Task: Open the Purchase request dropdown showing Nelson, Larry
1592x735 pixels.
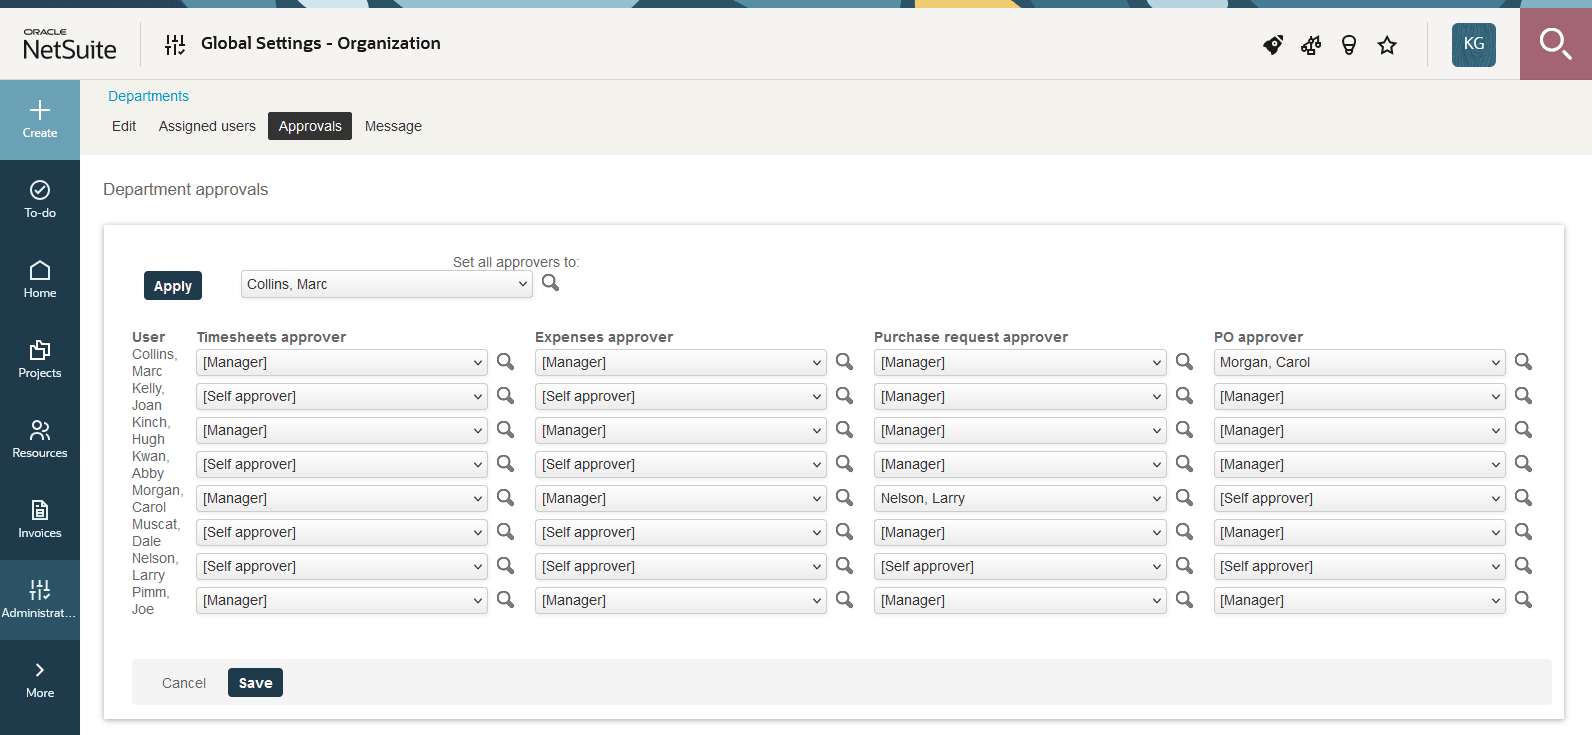Action: click(1020, 498)
